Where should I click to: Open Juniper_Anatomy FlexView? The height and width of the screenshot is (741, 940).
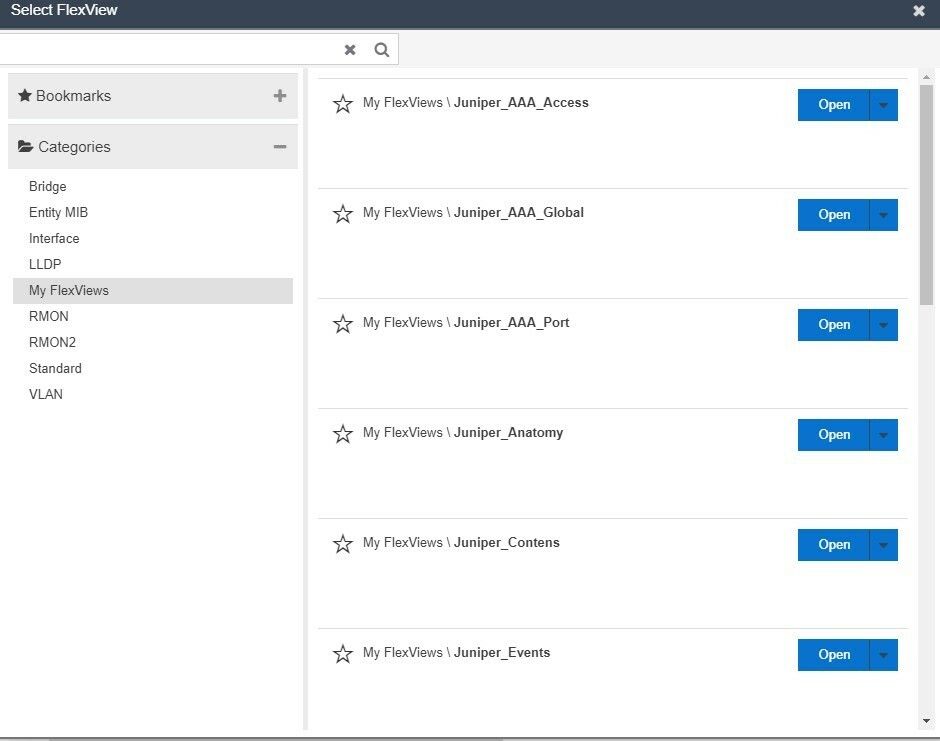pos(833,435)
